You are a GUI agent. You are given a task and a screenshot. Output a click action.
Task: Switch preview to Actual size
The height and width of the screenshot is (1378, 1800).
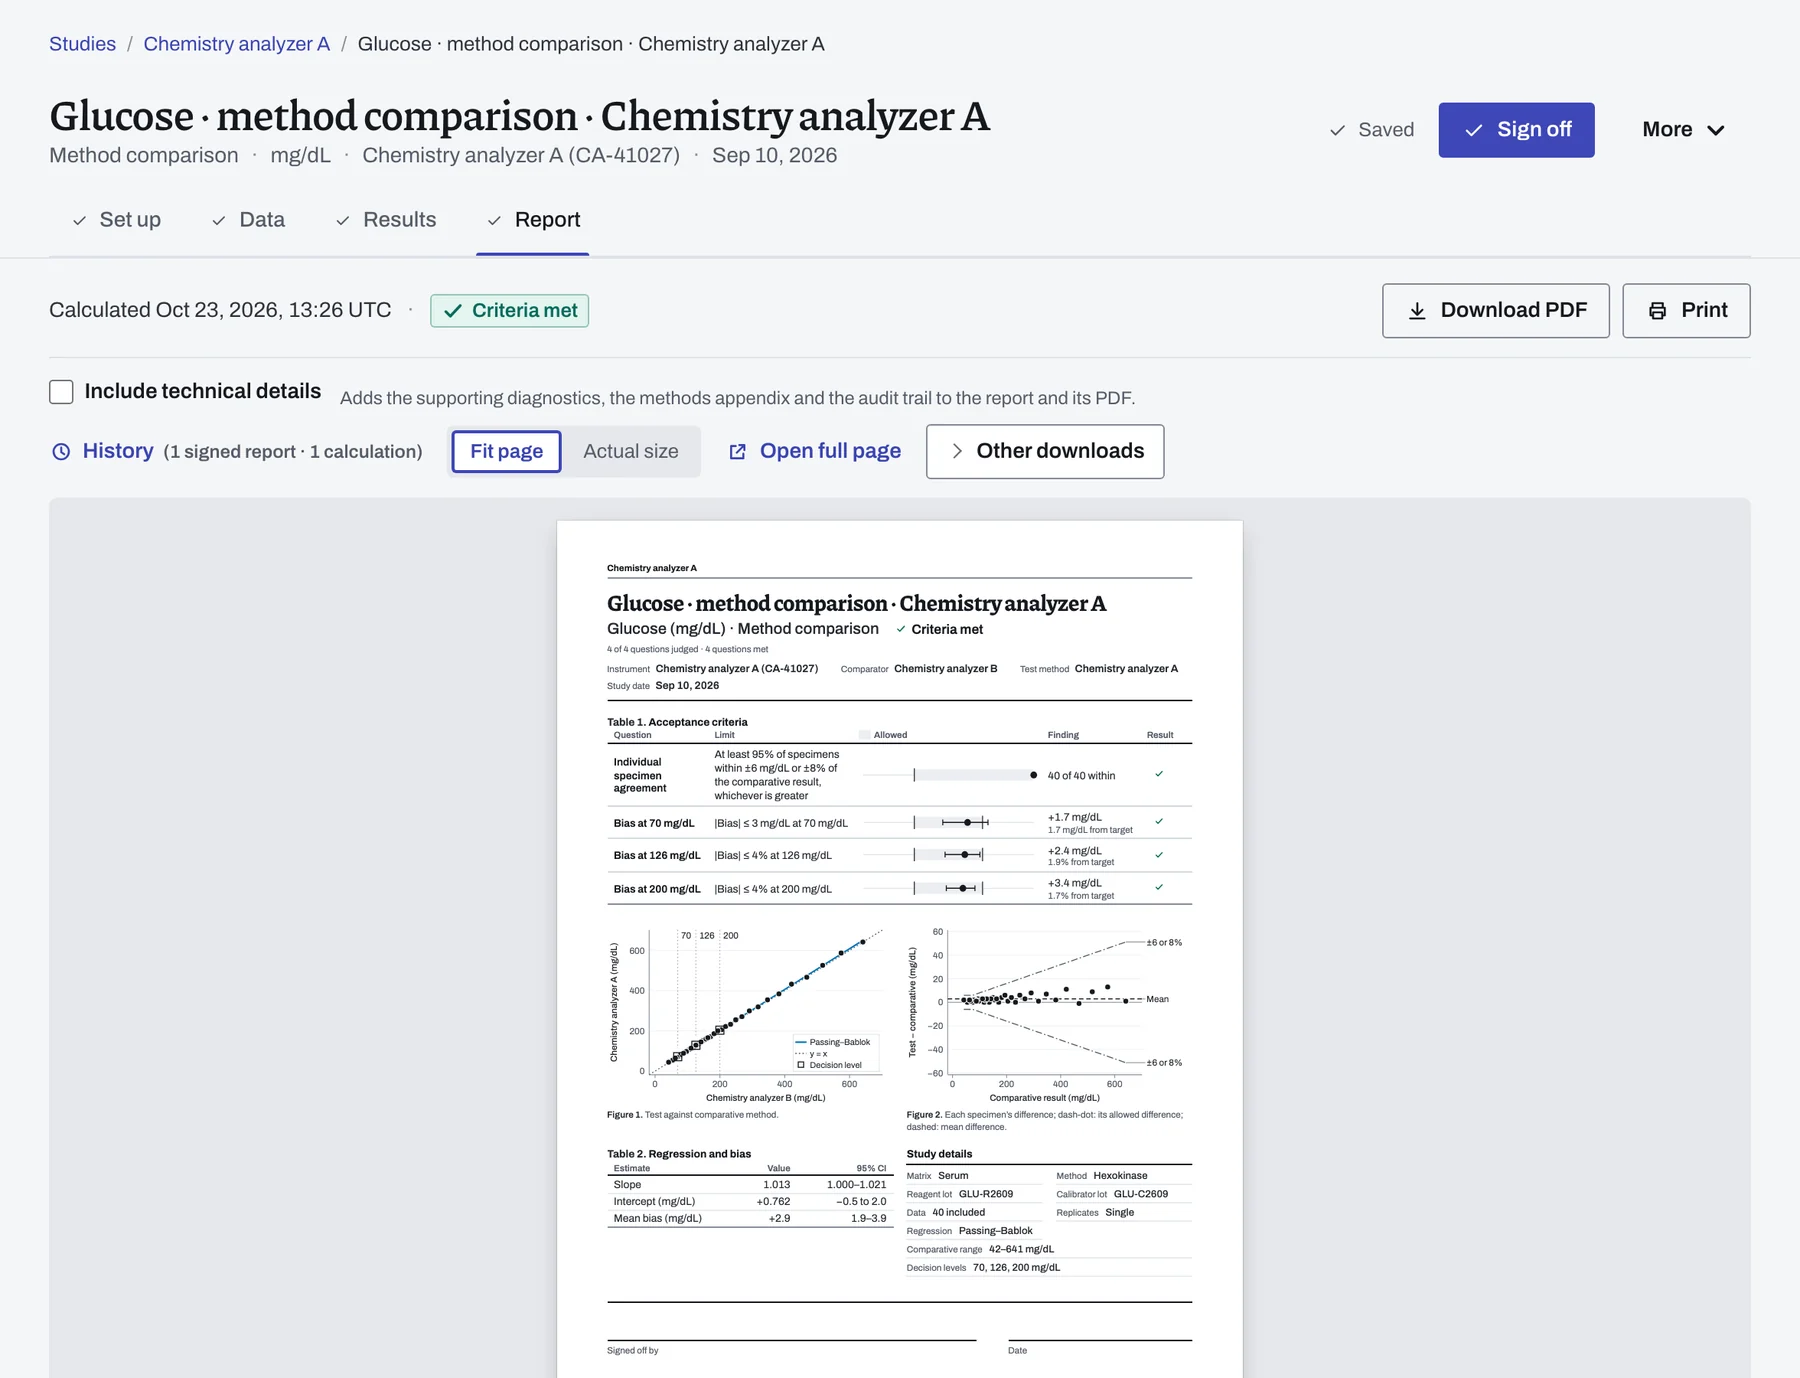tap(631, 451)
